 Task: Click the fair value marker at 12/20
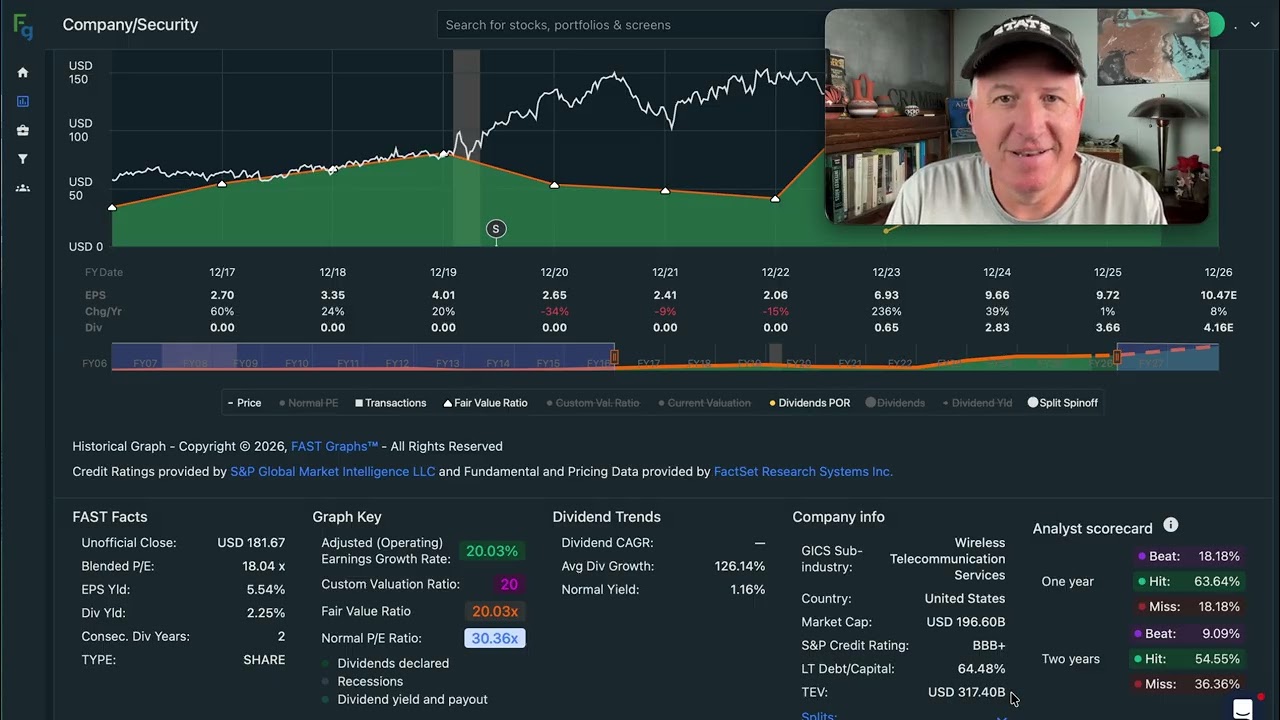click(x=554, y=185)
